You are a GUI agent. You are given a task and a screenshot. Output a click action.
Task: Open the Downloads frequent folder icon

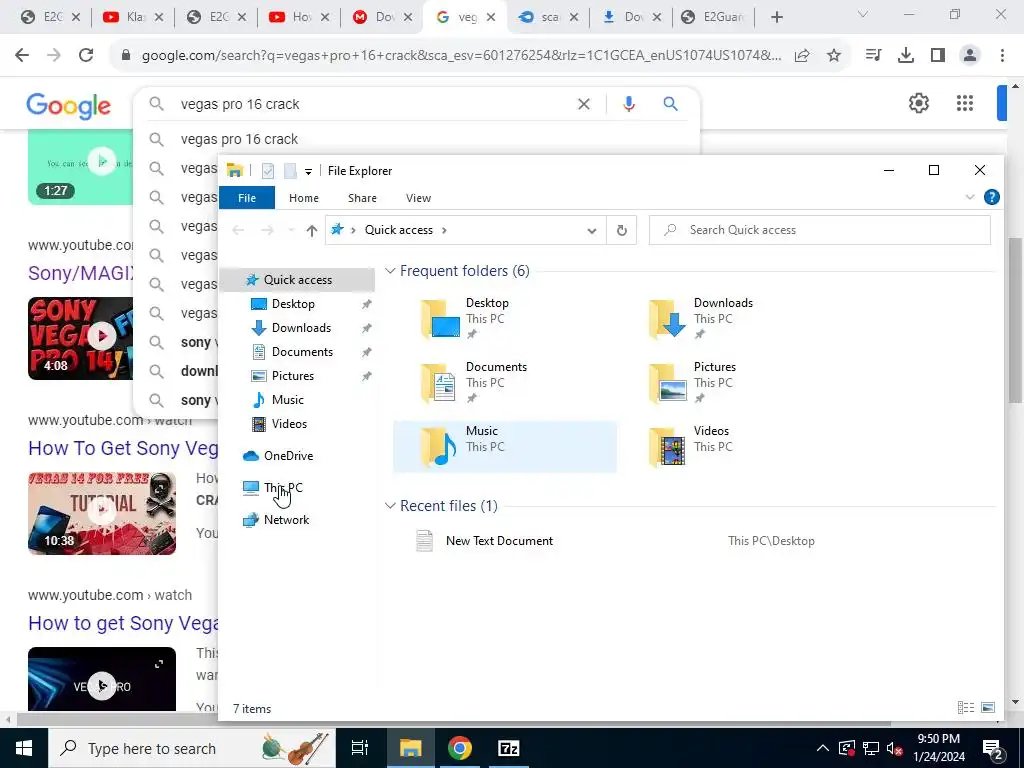[x=668, y=319]
